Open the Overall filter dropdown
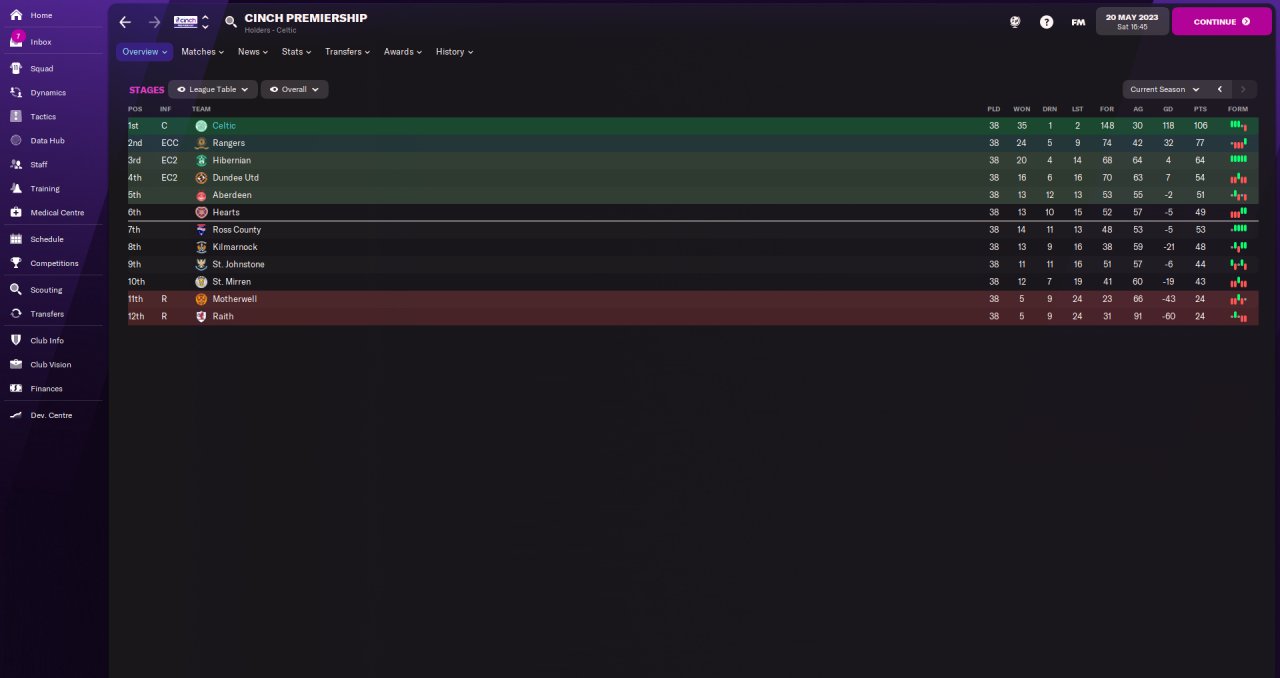This screenshot has width=1280, height=678. (x=294, y=89)
